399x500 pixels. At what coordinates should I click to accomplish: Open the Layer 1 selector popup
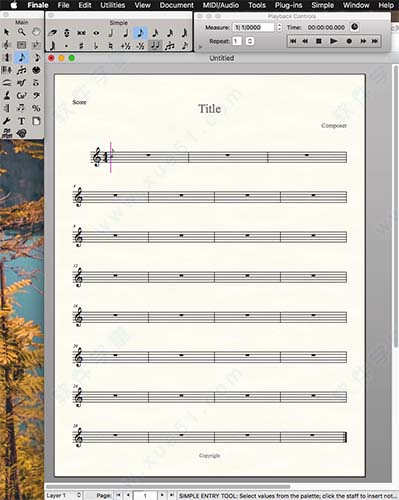[64, 495]
